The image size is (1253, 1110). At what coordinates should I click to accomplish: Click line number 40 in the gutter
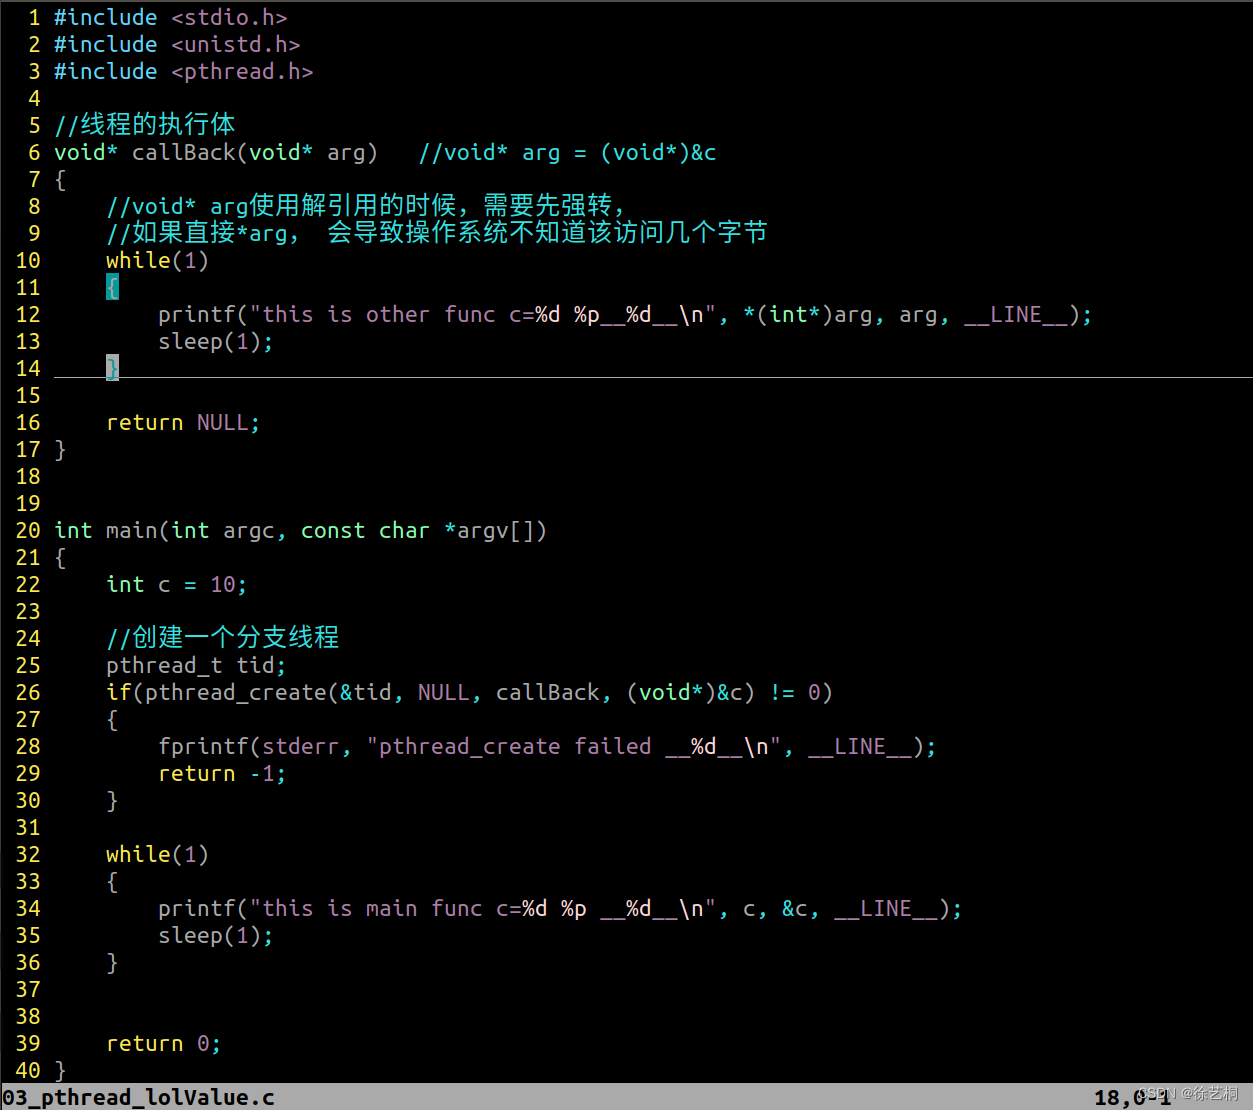point(28,1071)
